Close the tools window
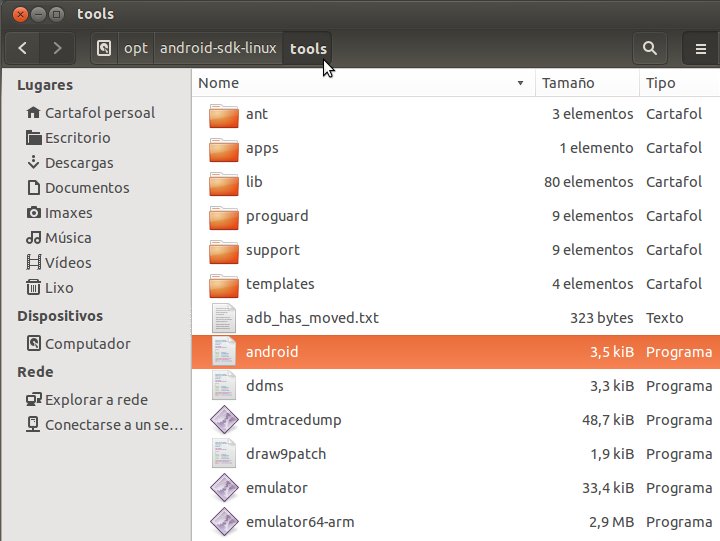 click(20, 14)
